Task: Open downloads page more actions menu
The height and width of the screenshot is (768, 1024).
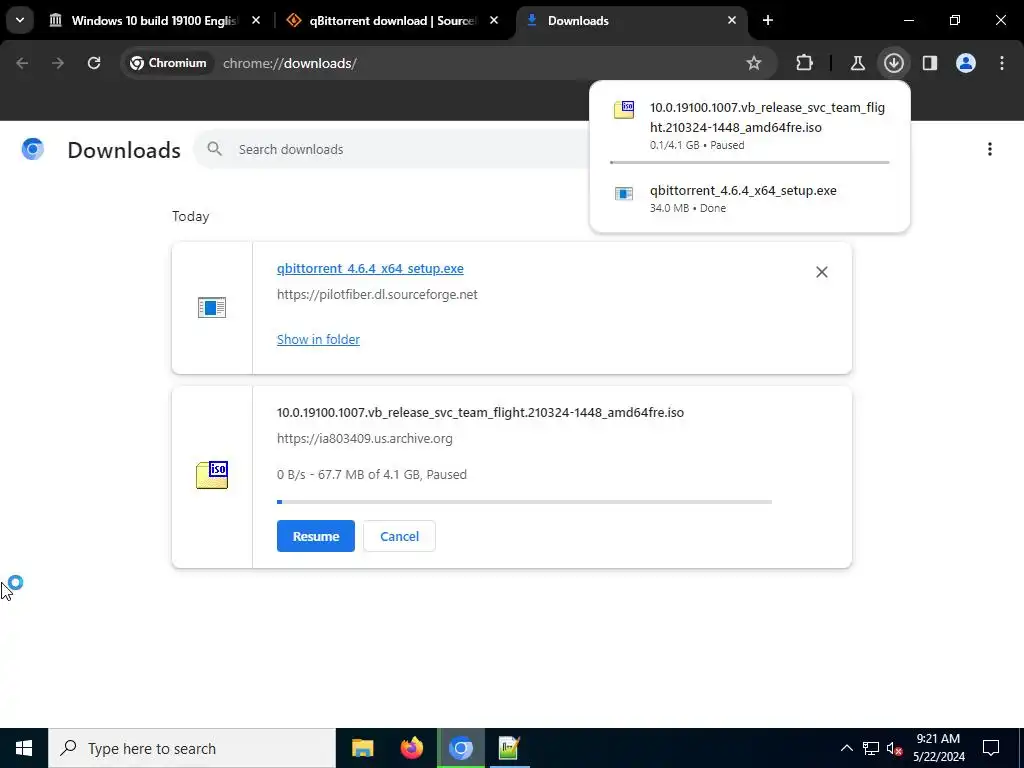Action: coord(990,150)
